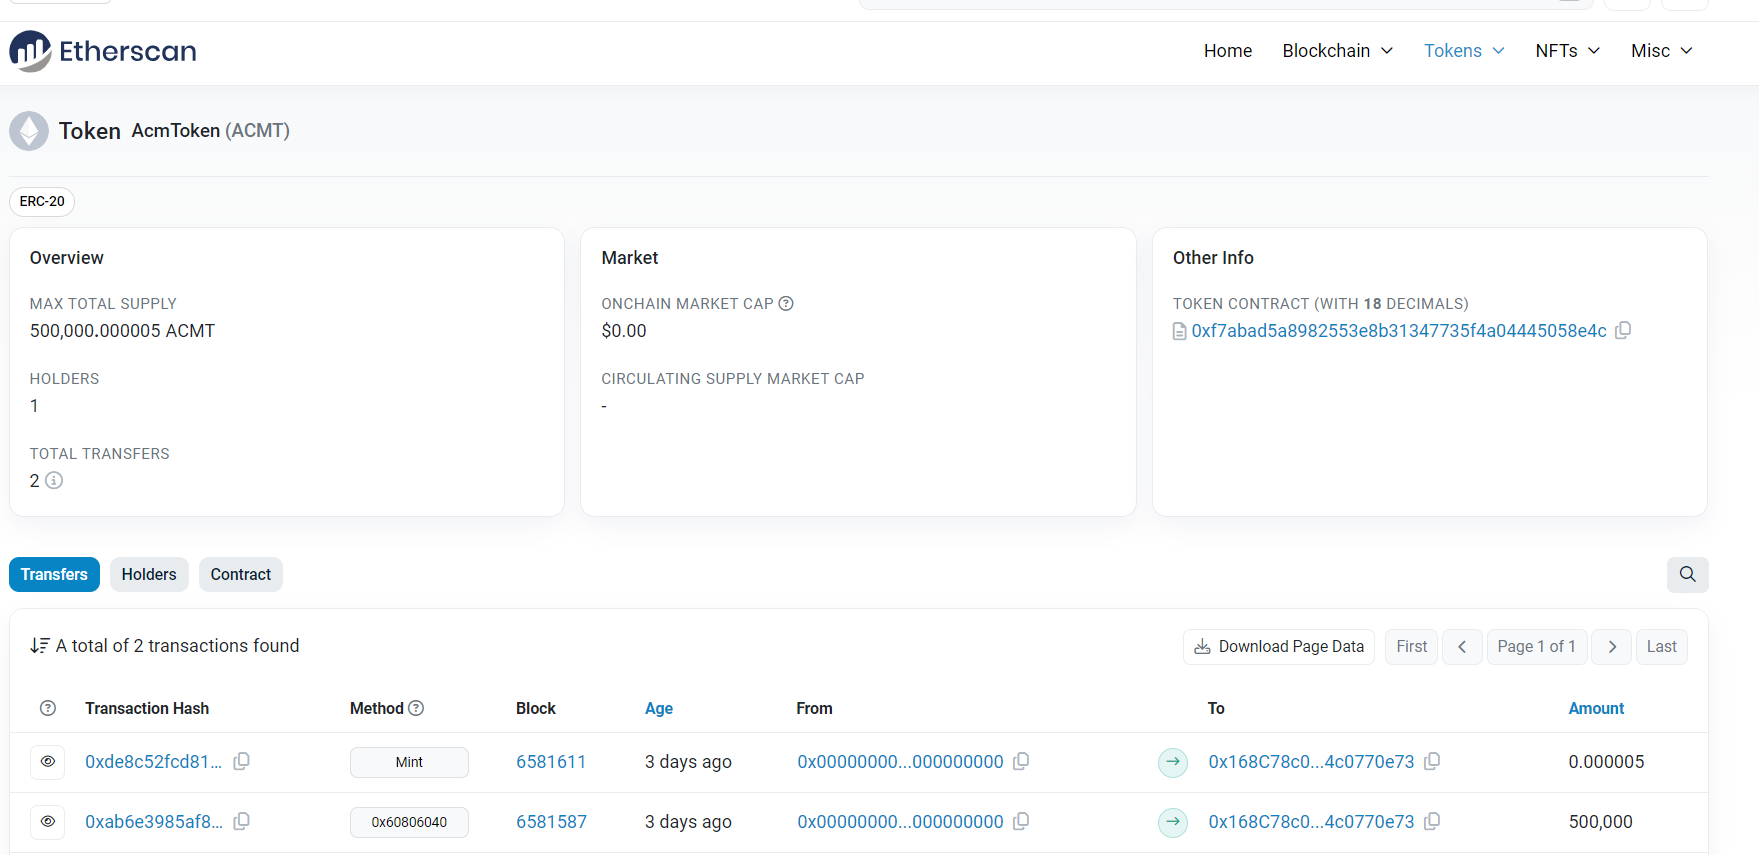The width and height of the screenshot is (1759, 855).
Task: Click the Method column help icon
Action: click(x=416, y=708)
